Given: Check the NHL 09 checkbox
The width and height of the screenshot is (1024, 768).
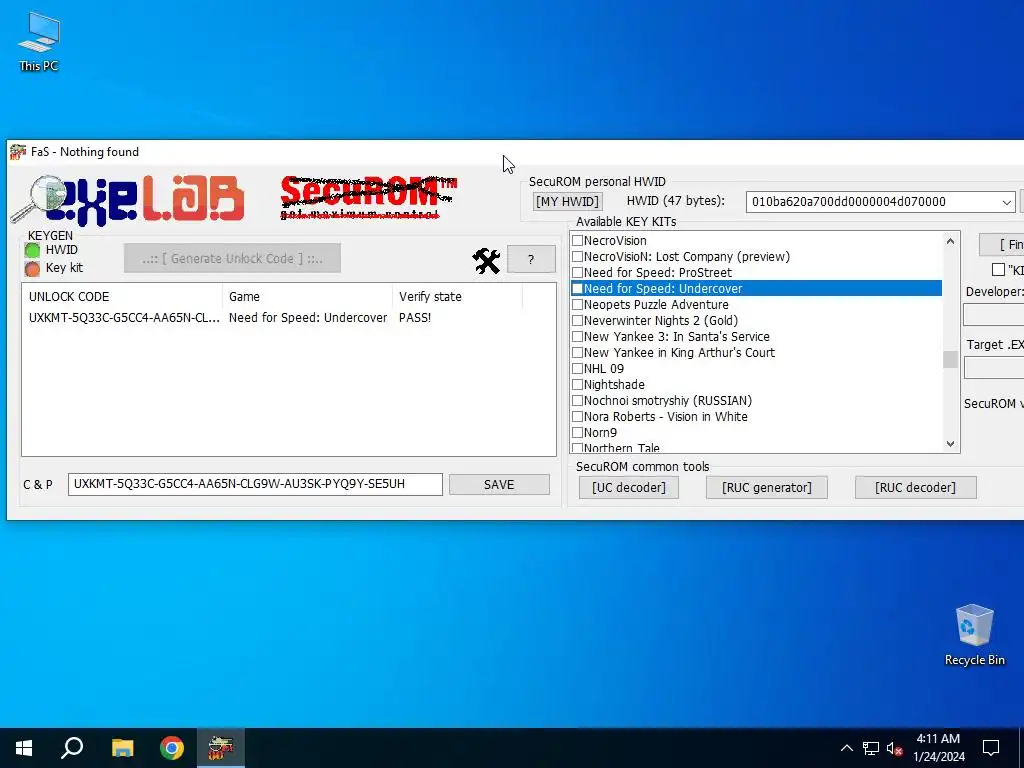Looking at the screenshot, I should (x=577, y=368).
